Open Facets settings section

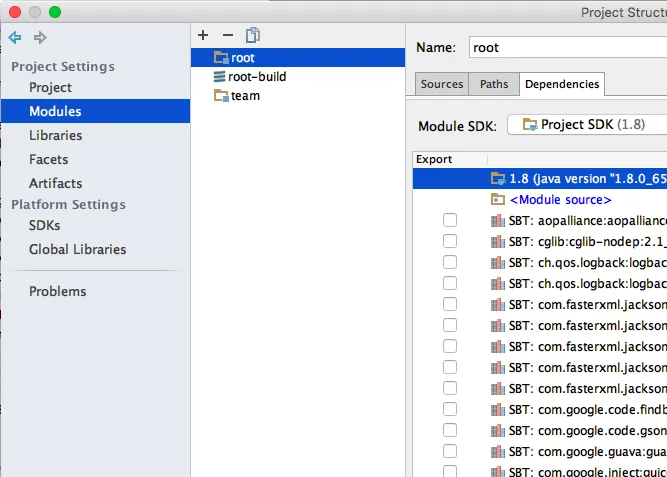pyautogui.click(x=48, y=159)
